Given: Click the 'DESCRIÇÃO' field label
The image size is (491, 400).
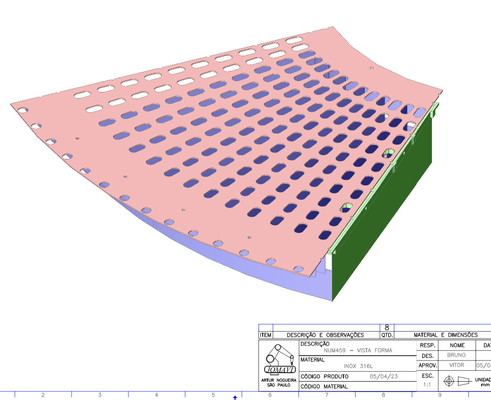Looking at the screenshot, I should tap(315, 344).
